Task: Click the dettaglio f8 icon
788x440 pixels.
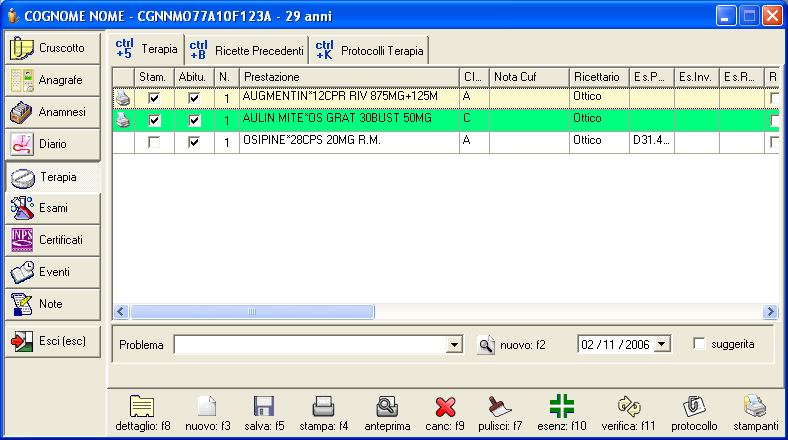Action: pos(142,406)
